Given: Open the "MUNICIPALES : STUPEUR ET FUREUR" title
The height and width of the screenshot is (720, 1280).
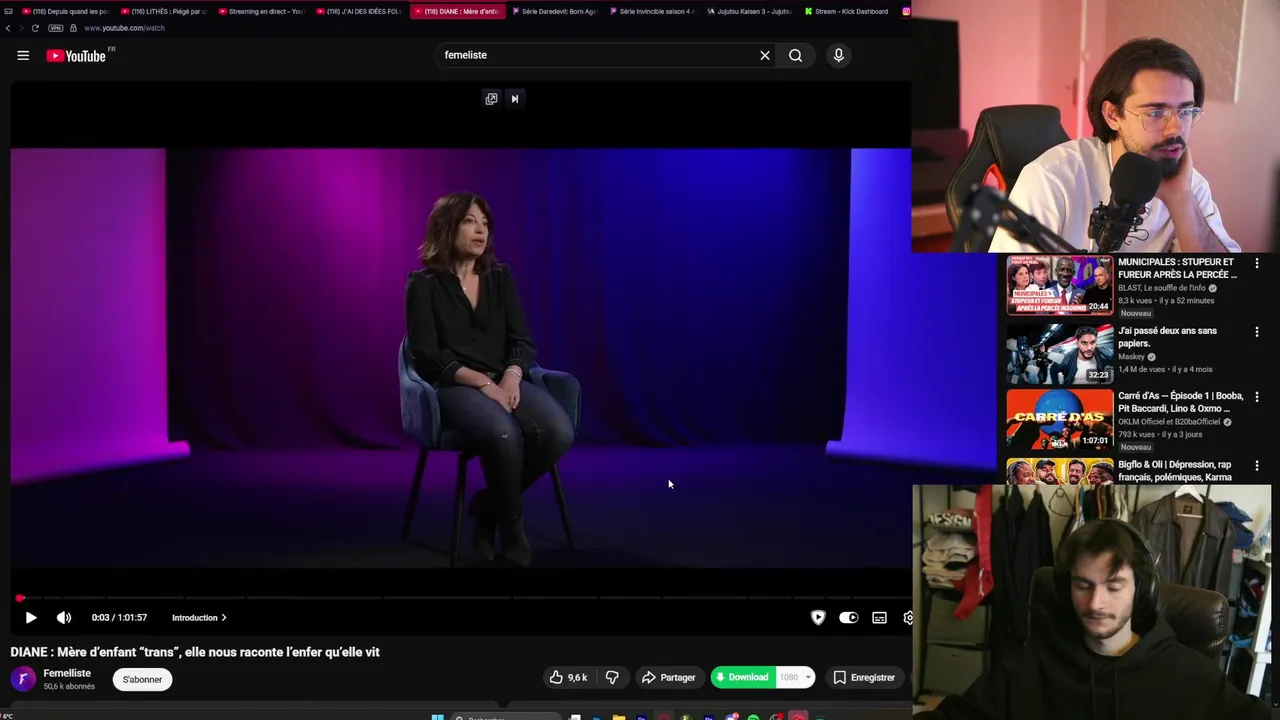Looking at the screenshot, I should [x=1177, y=268].
